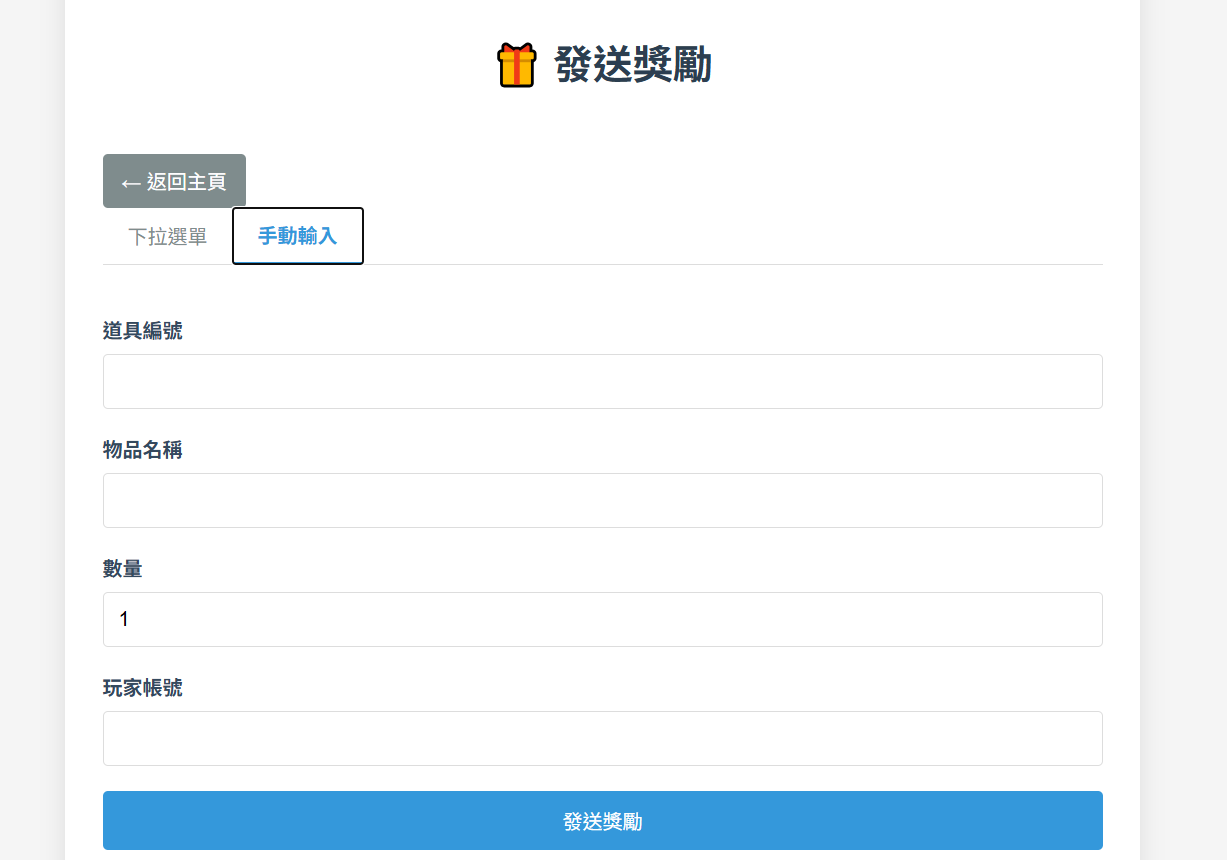Click the 物品名稱 label text
The height and width of the screenshot is (860, 1227).
pyautogui.click(x=143, y=450)
